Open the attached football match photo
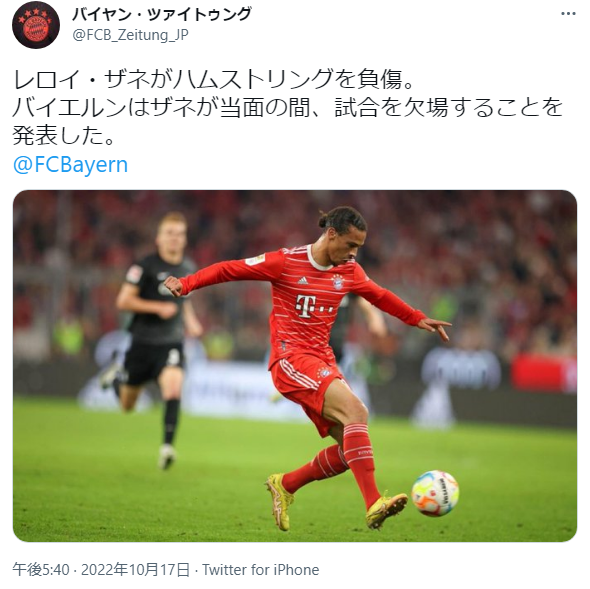 295,366
